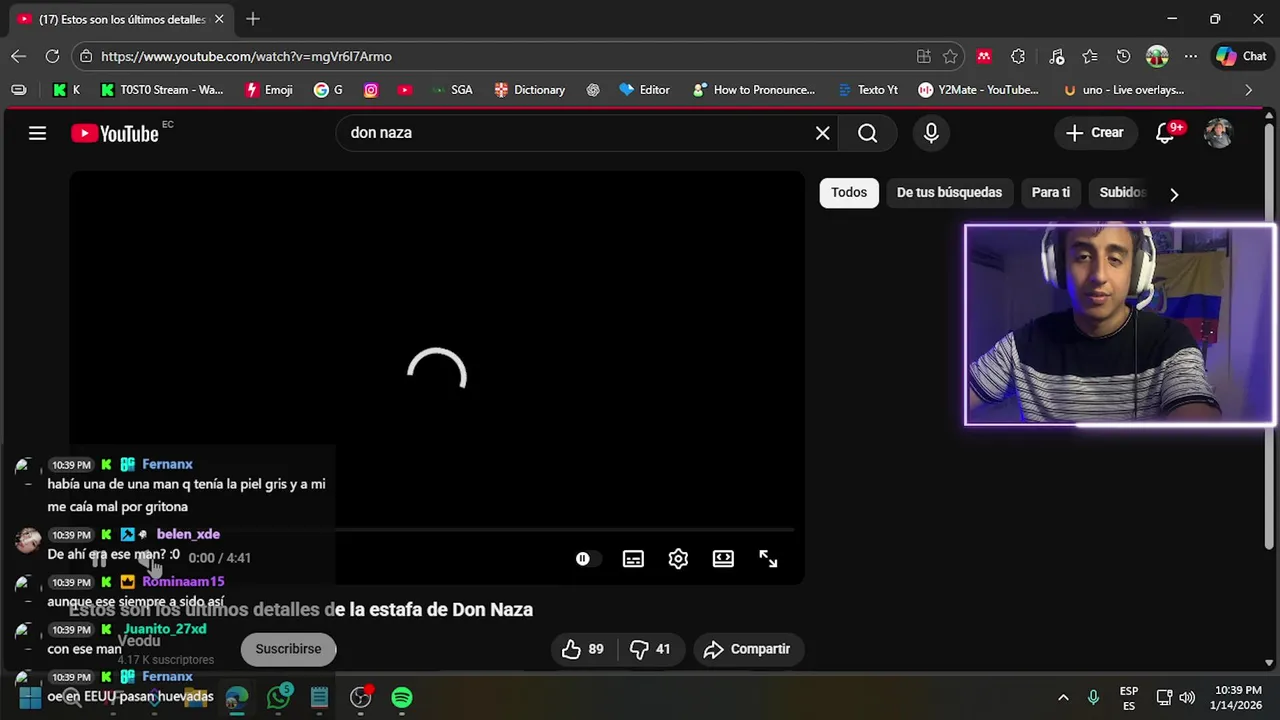Open the Instagram bookmark icon
The height and width of the screenshot is (720, 1280).
click(371, 90)
